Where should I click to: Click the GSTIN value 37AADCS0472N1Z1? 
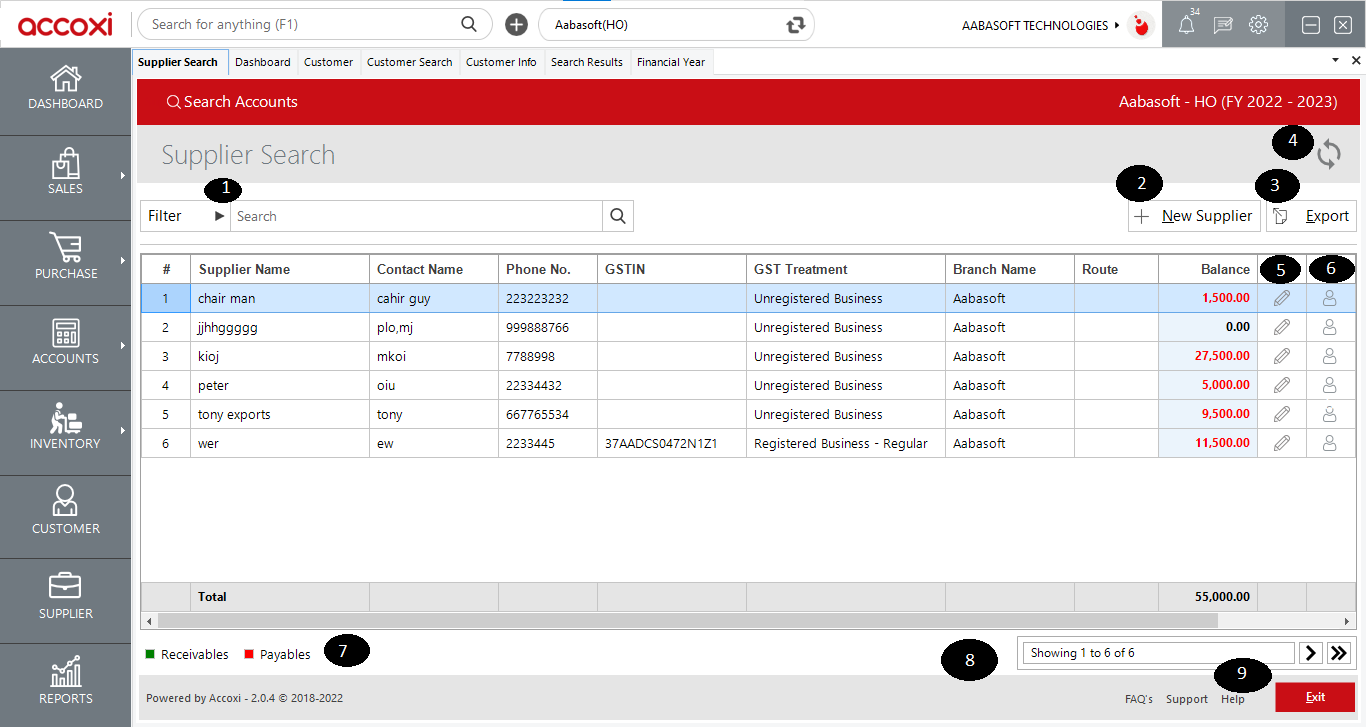[661, 443]
